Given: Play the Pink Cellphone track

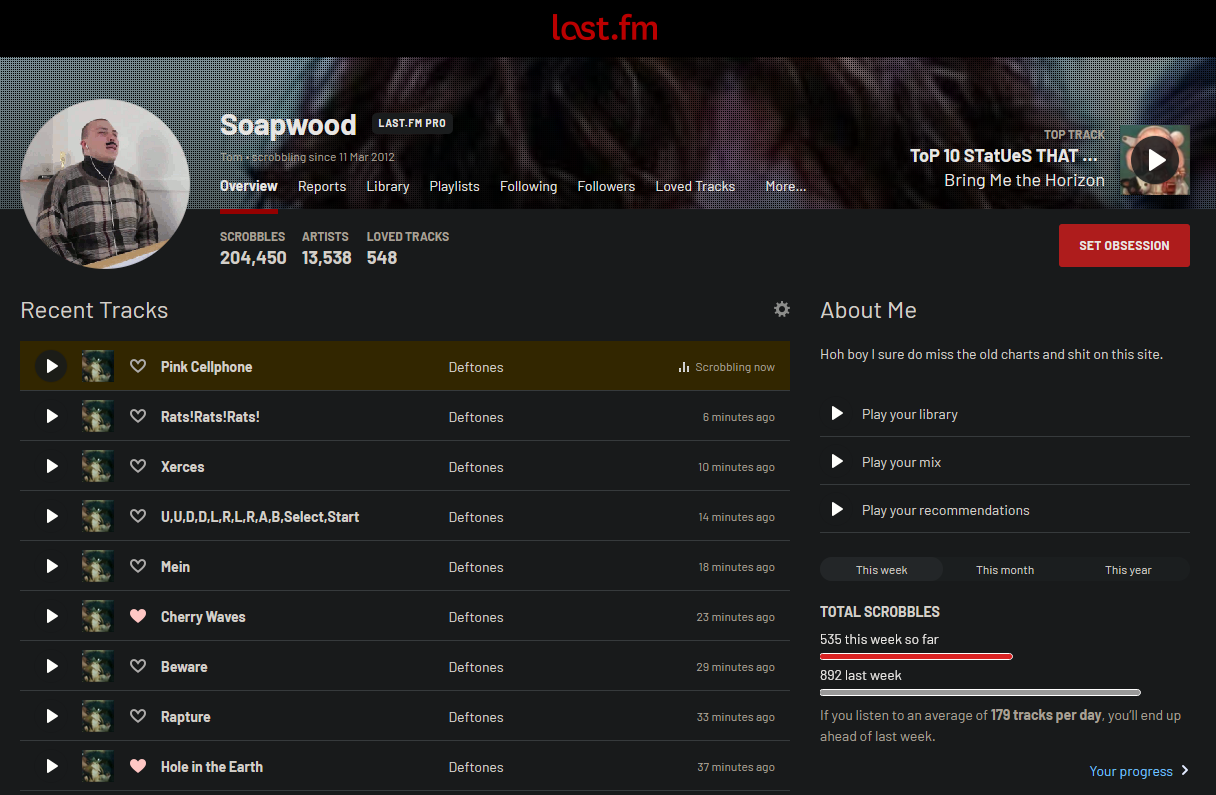Looking at the screenshot, I should point(52,367).
